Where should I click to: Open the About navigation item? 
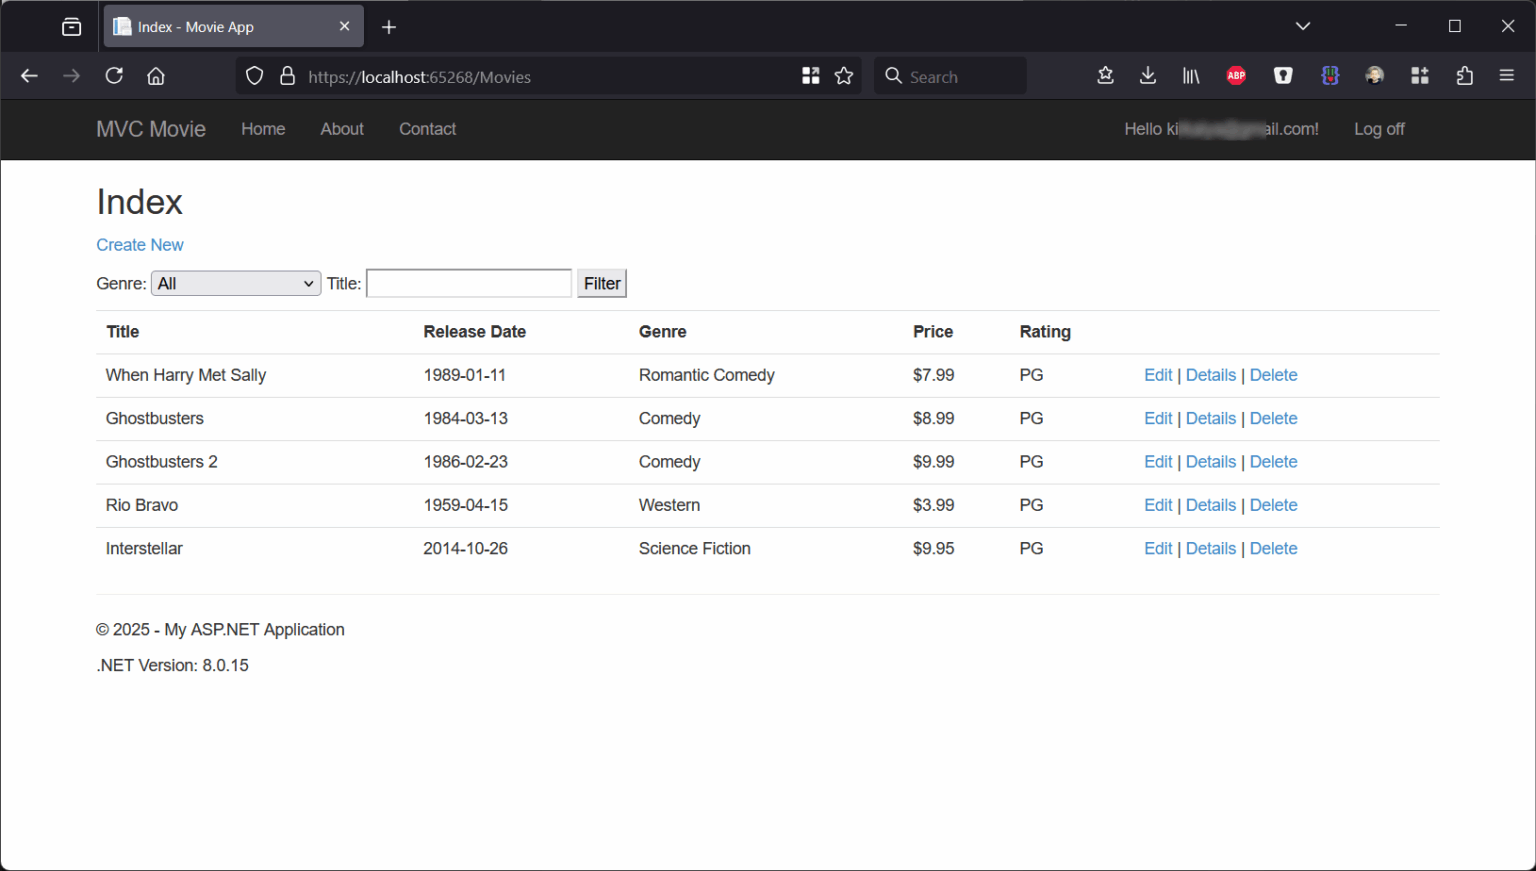342,129
